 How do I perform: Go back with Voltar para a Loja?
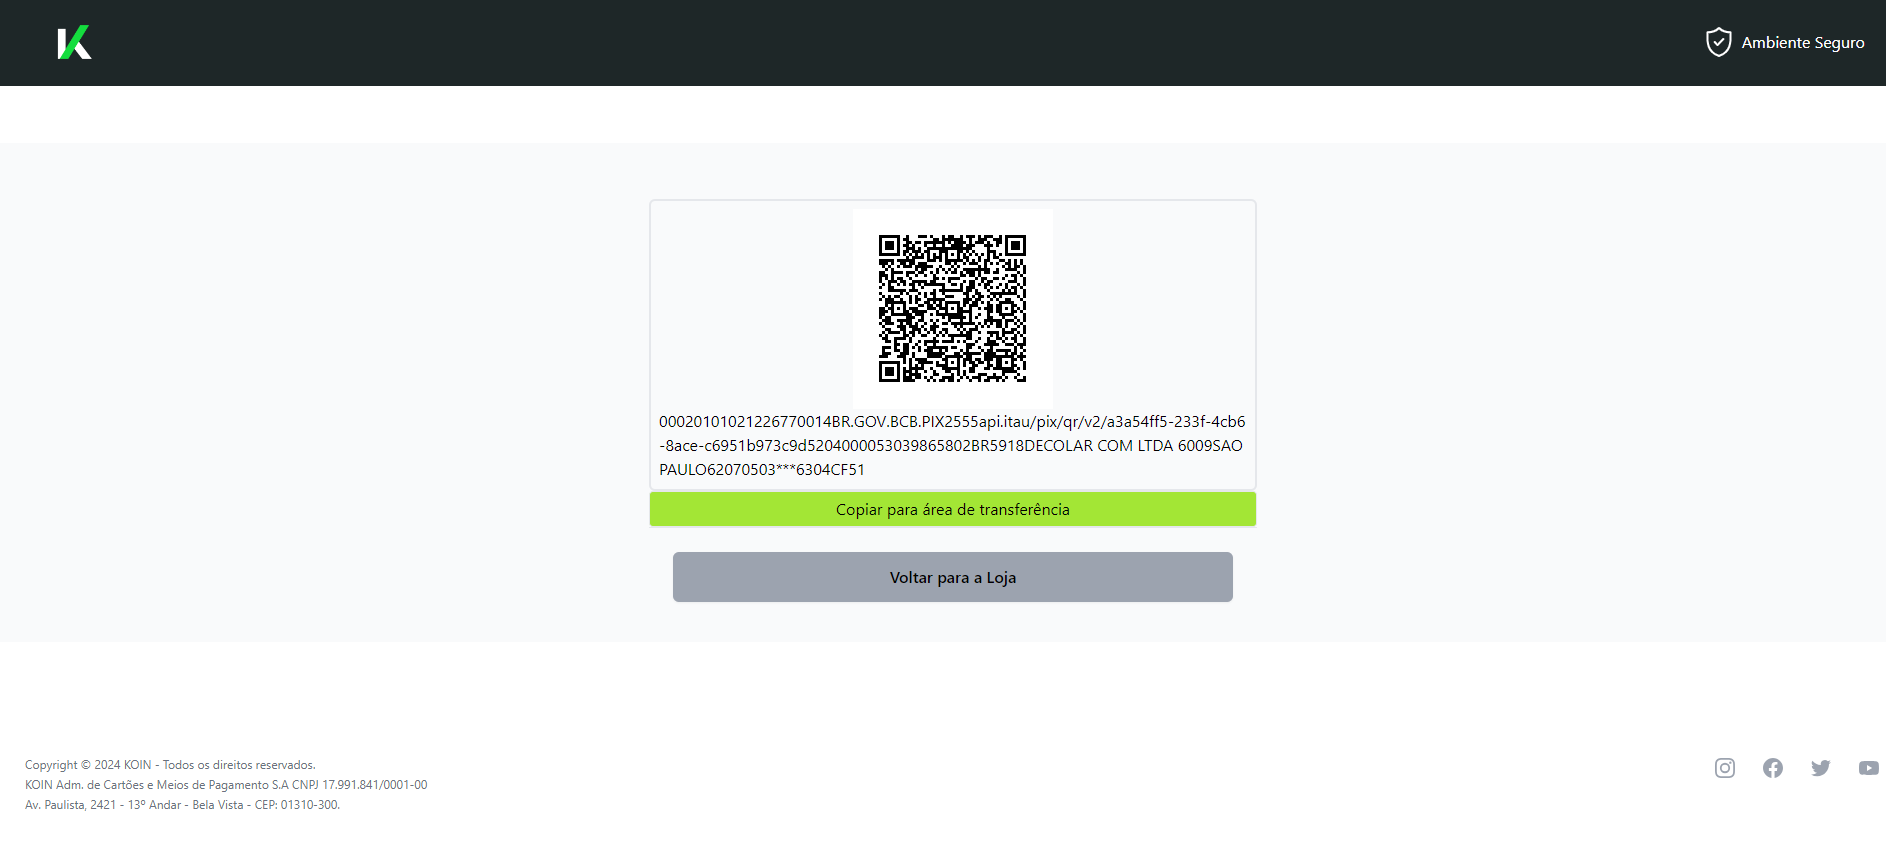[x=953, y=577]
